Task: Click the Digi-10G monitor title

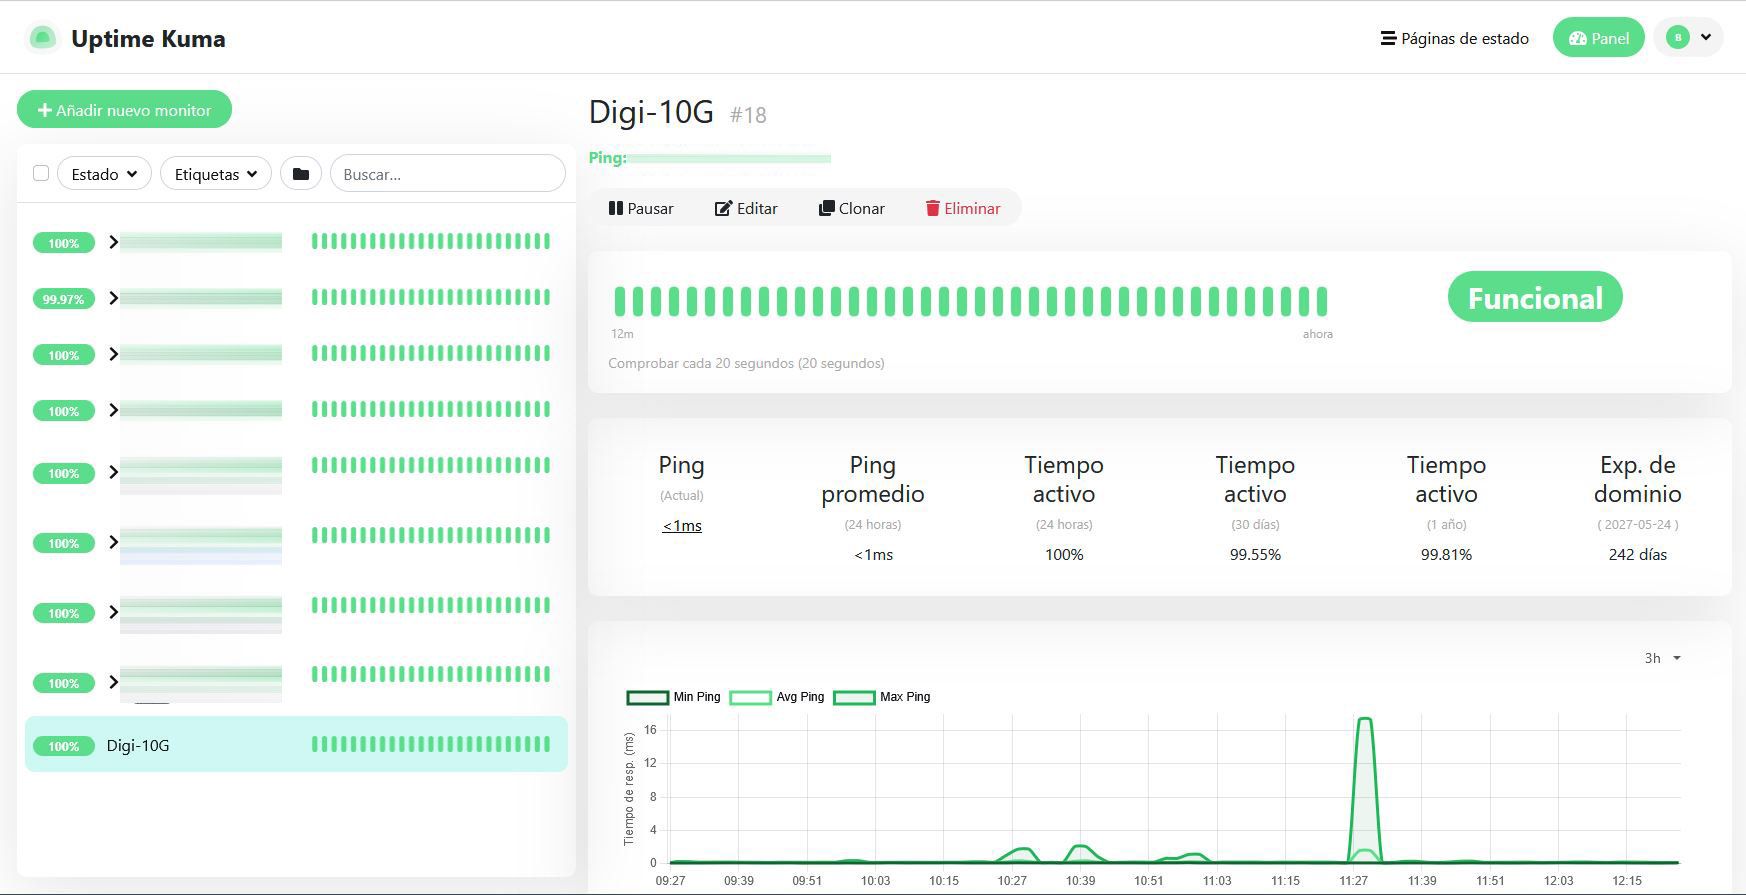Action: coord(651,112)
